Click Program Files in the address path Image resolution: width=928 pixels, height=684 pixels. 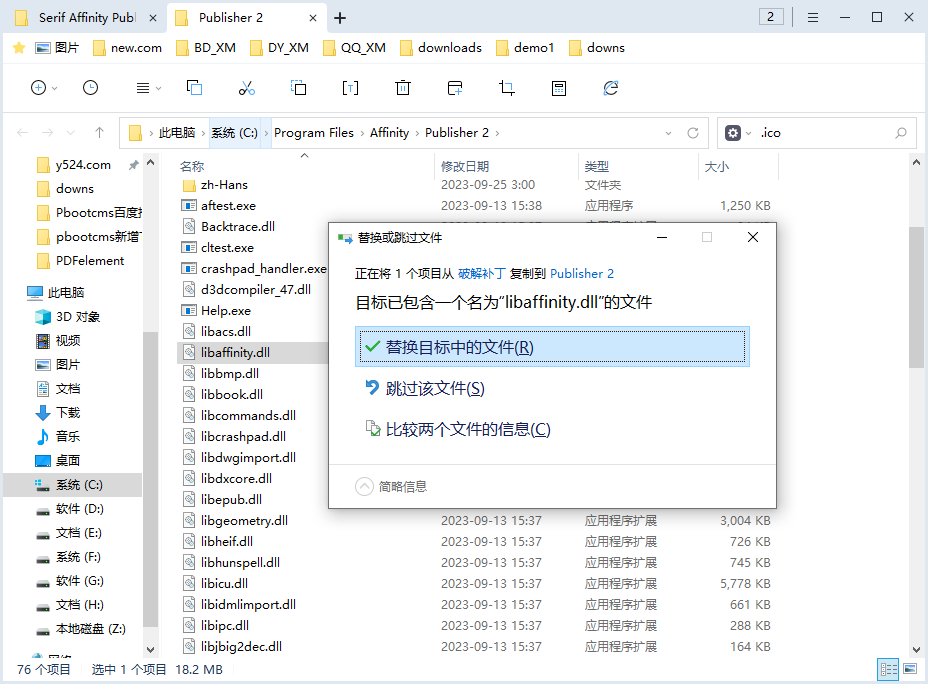(x=314, y=133)
